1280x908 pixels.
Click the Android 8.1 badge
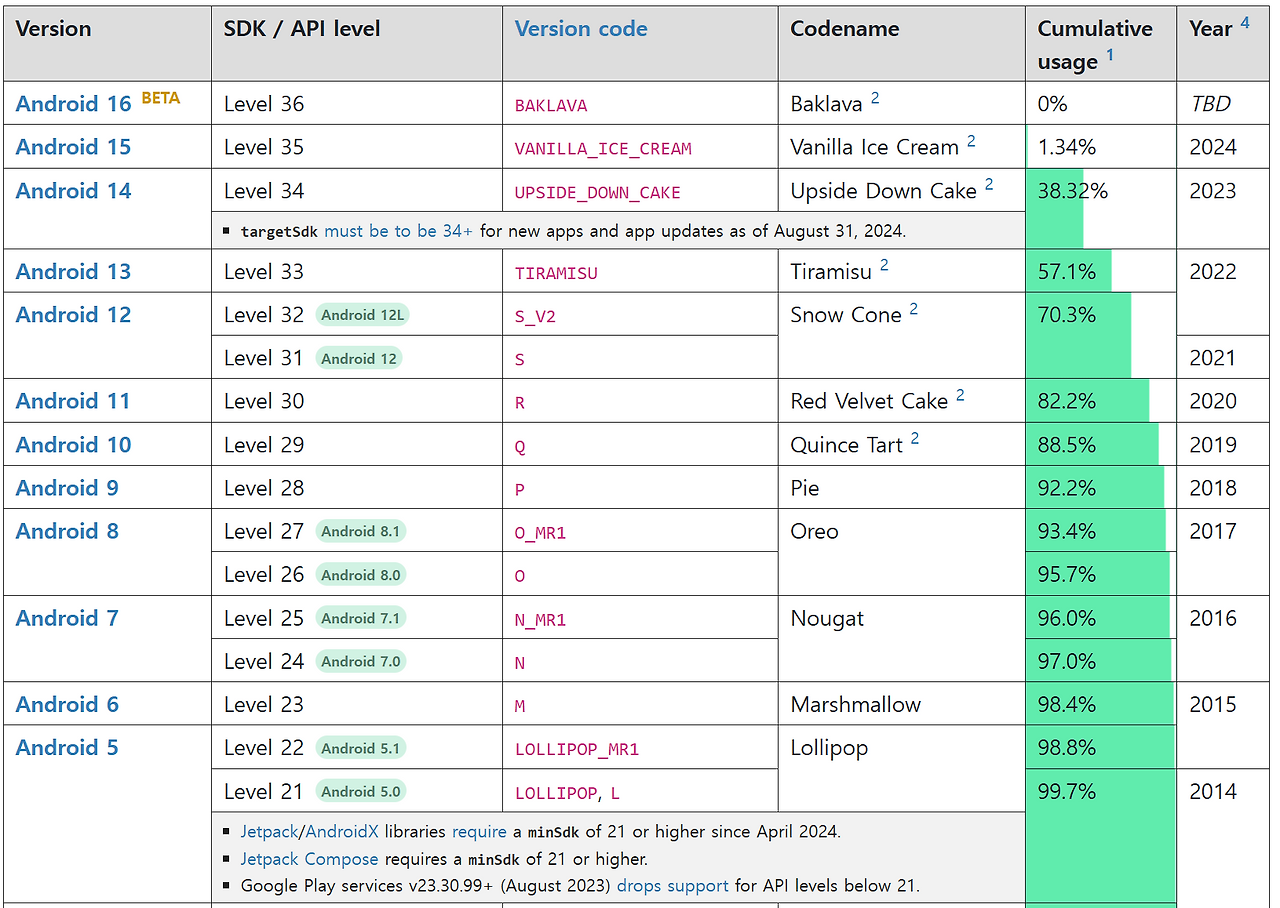tap(361, 531)
